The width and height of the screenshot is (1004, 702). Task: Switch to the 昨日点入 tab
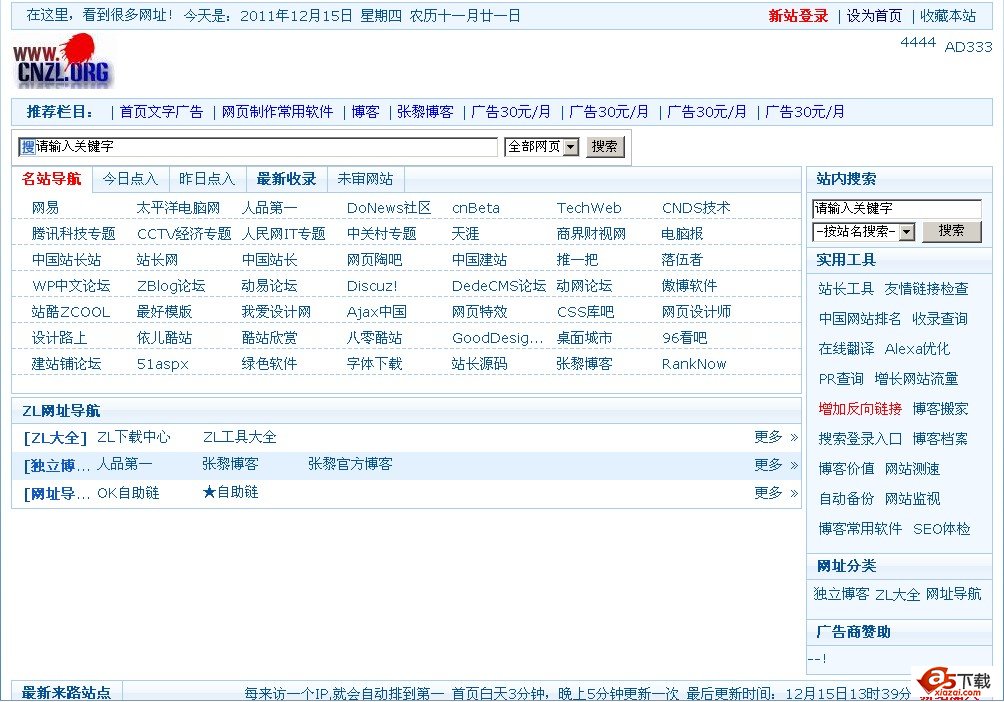207,179
